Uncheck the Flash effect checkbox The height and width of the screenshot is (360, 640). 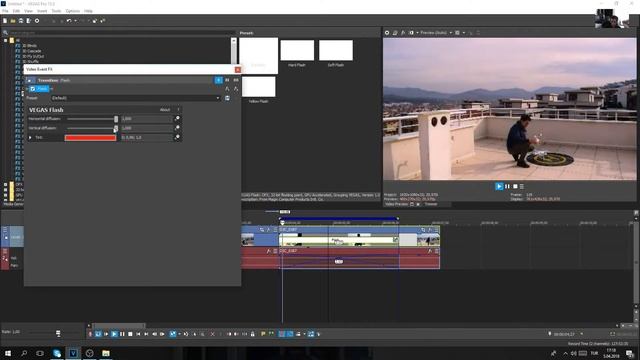[33, 89]
